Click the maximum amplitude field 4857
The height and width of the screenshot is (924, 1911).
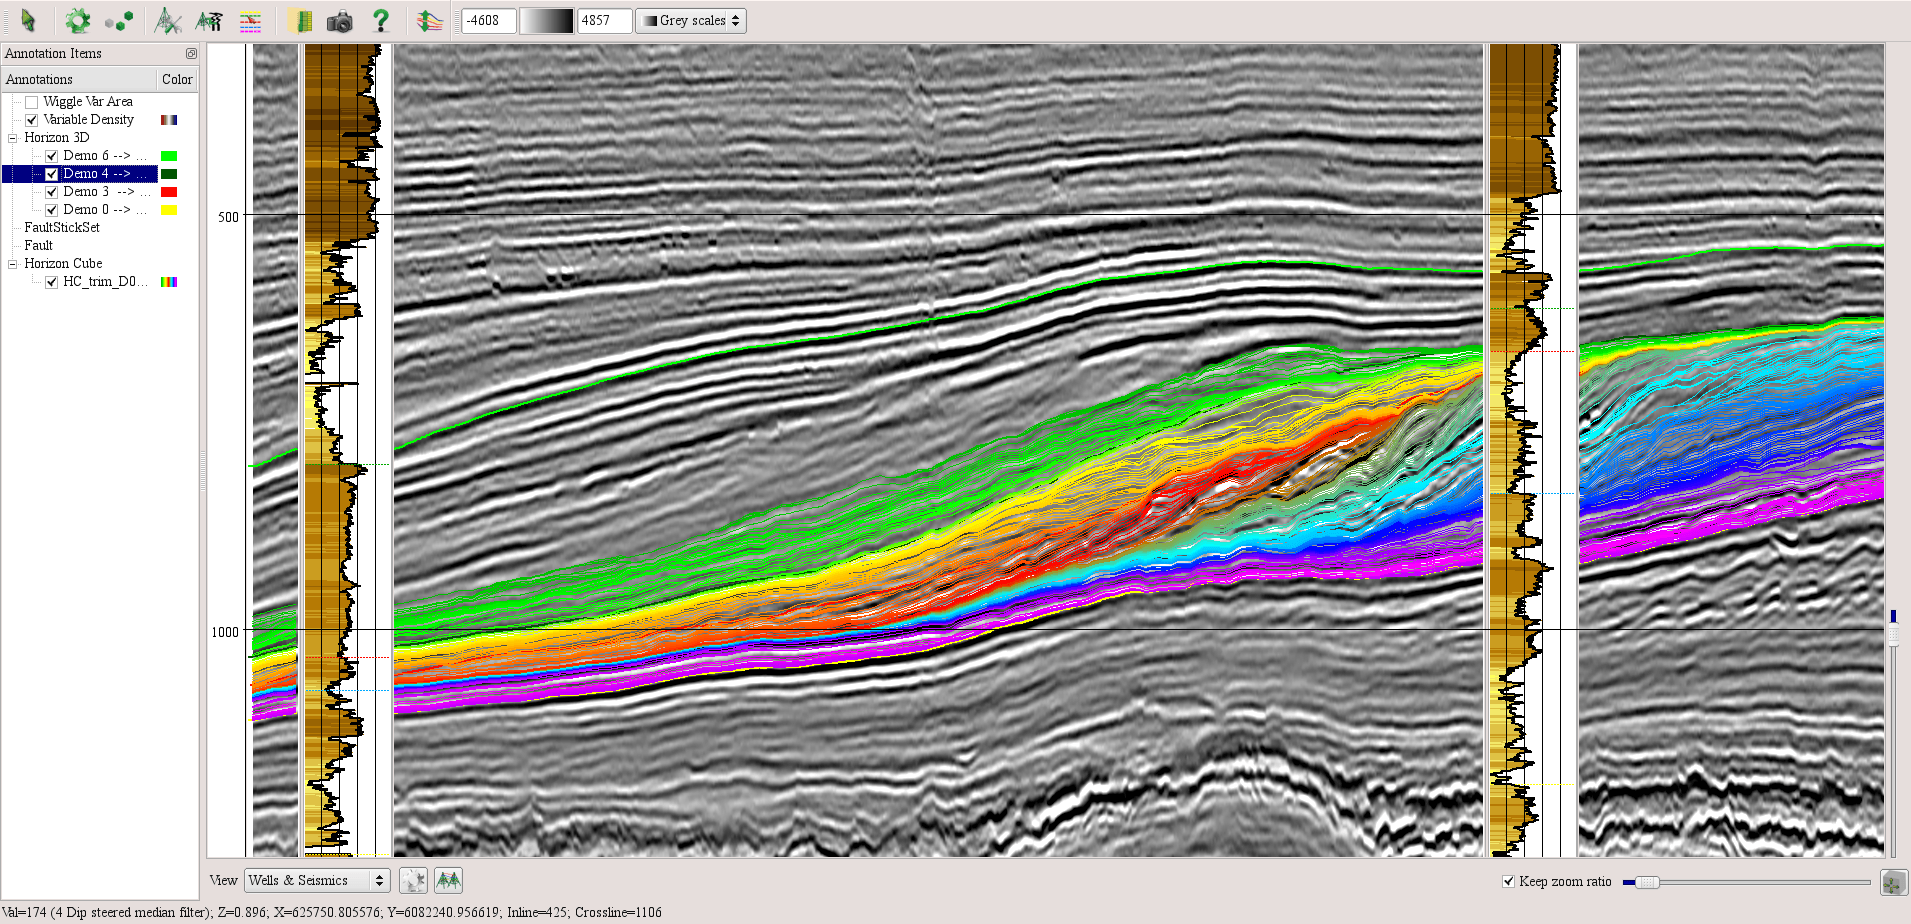(605, 21)
